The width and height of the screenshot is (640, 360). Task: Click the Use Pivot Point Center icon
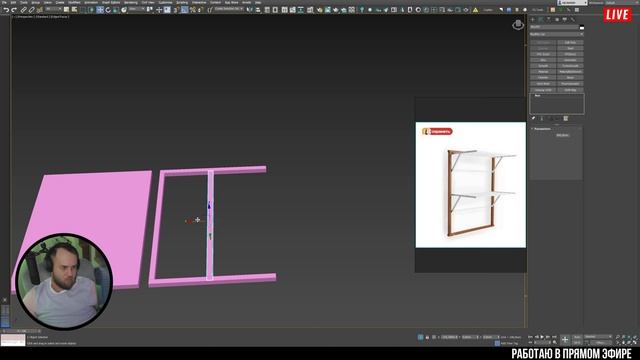[x=150, y=9]
